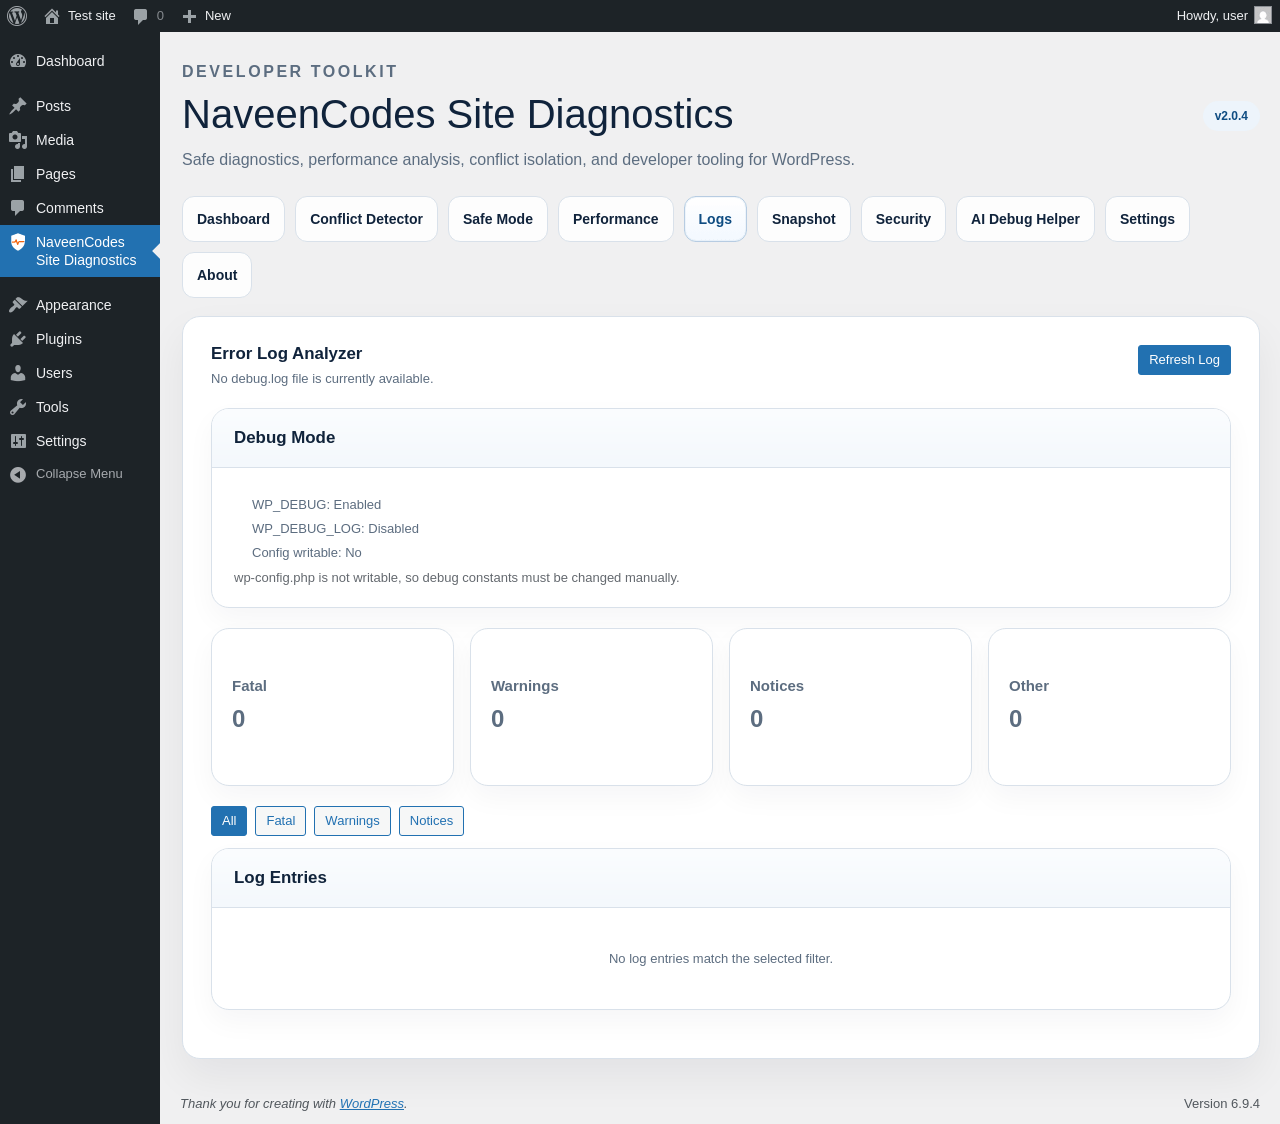1280x1124 pixels.
Task: Open Comments in the sidebar menu
Action: [x=80, y=208]
